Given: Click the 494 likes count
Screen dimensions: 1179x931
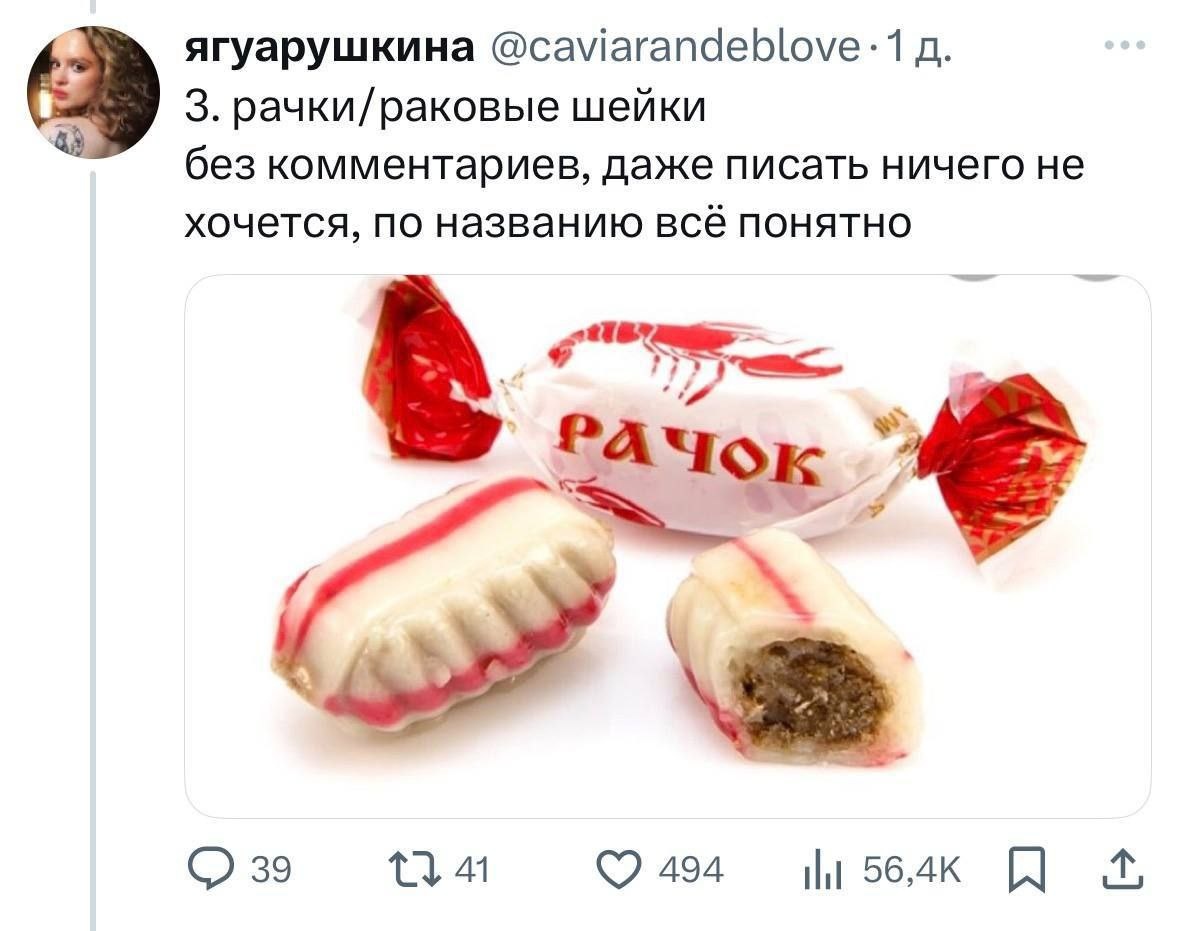Looking at the screenshot, I should click(691, 870).
